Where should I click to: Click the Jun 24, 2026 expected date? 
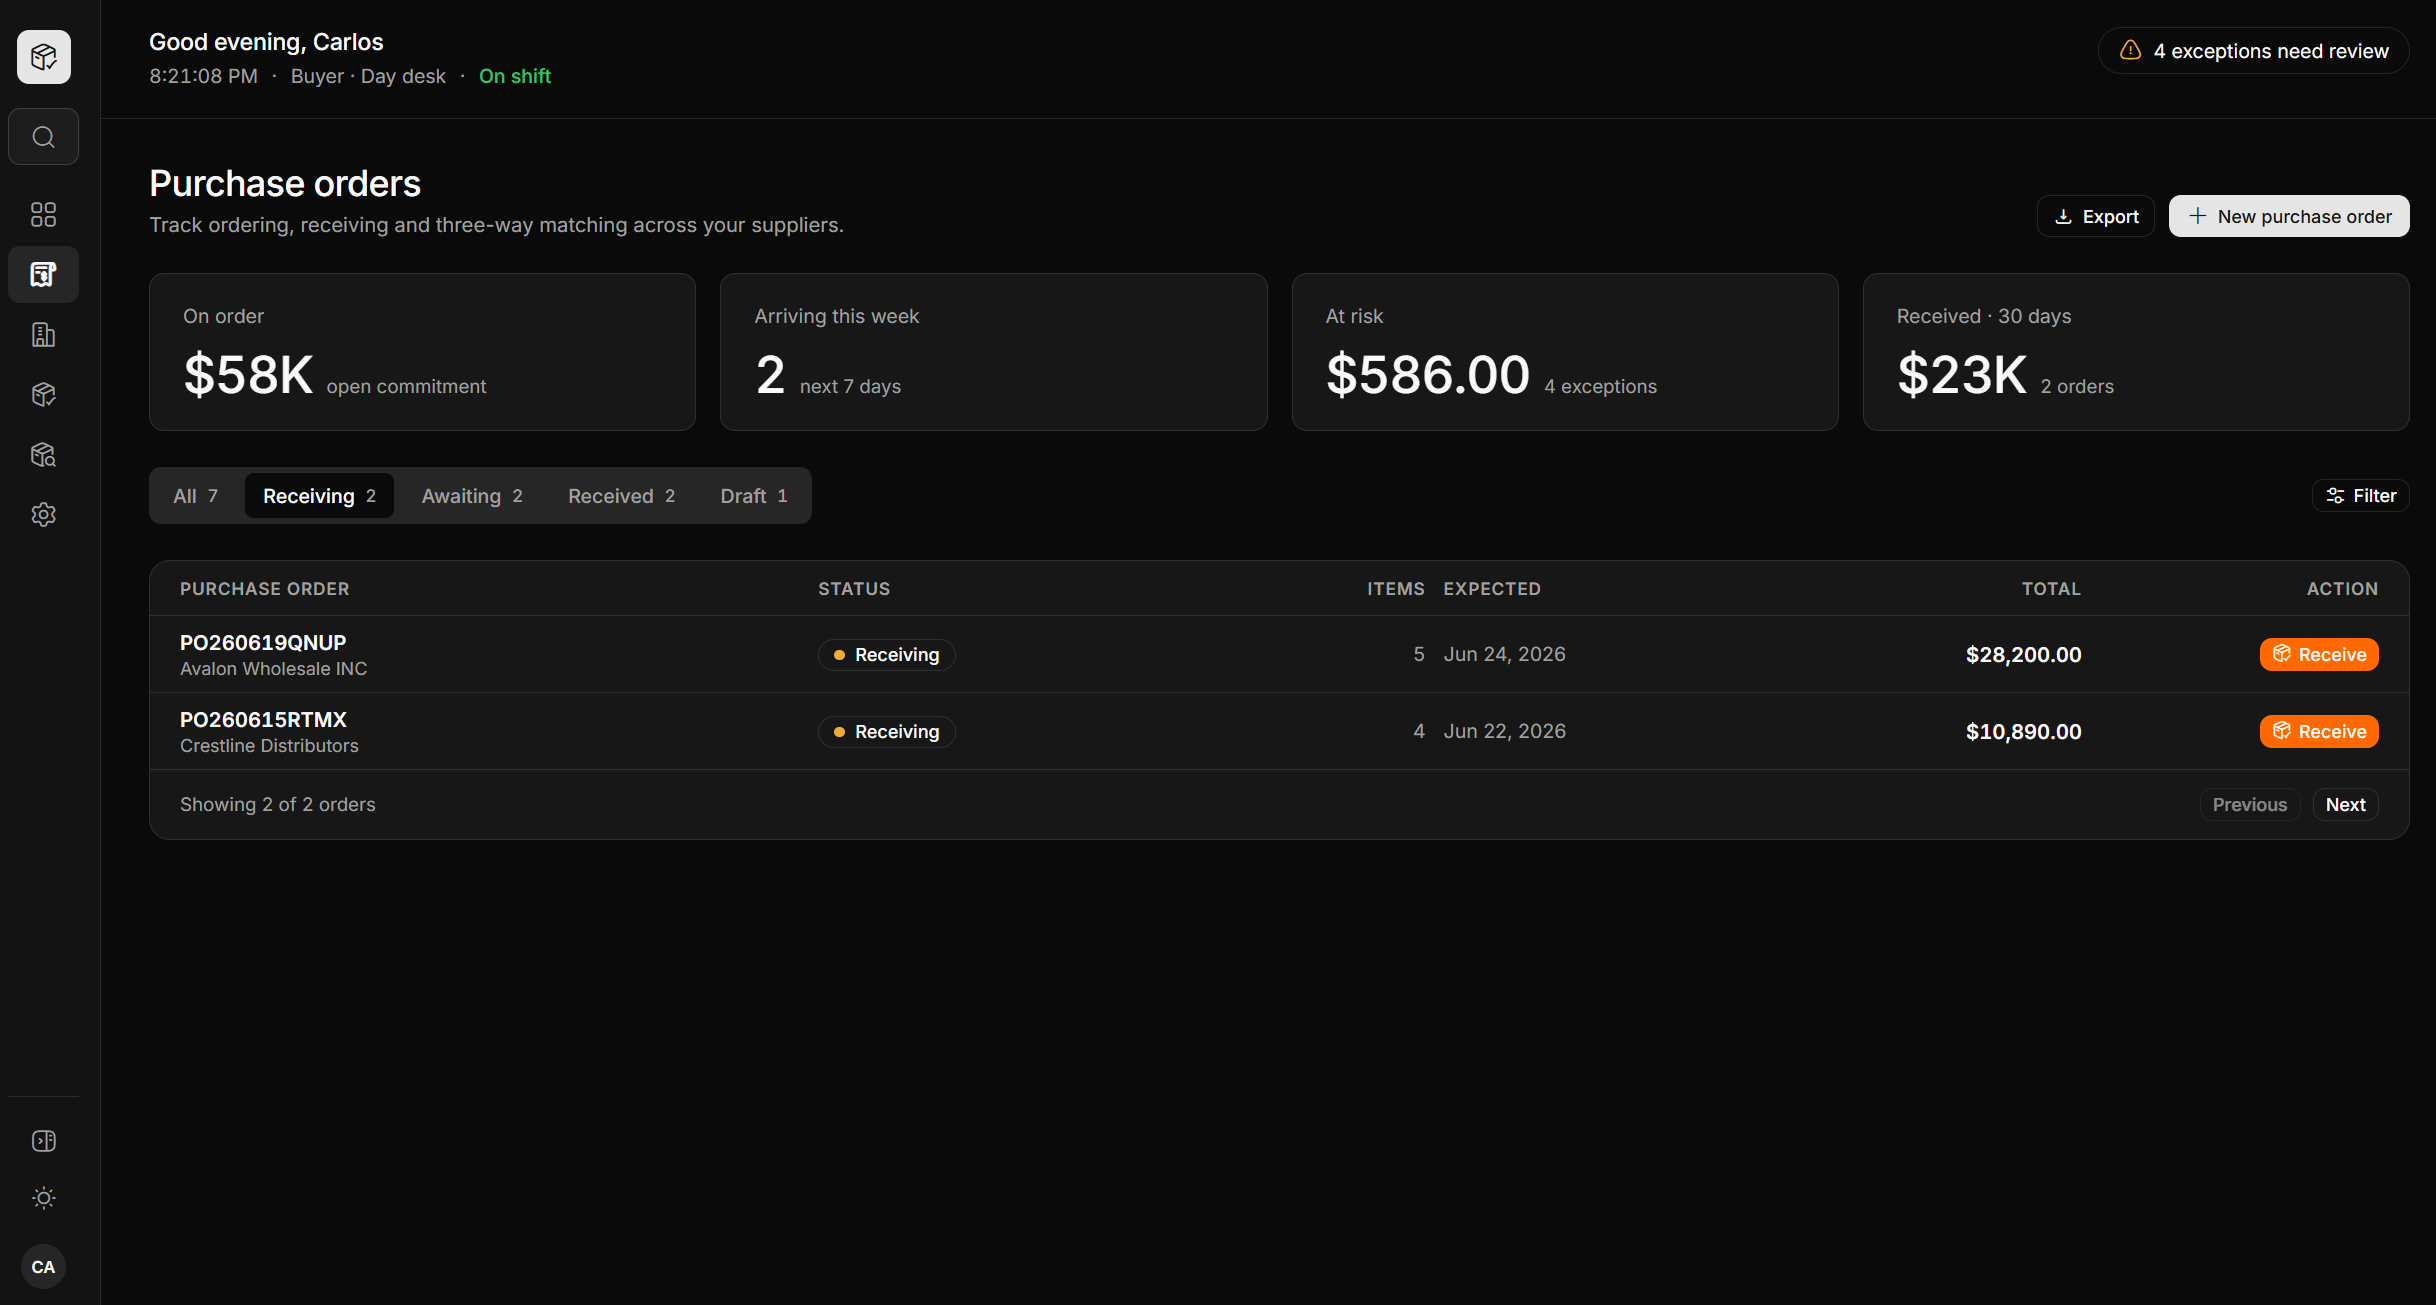point(1504,654)
